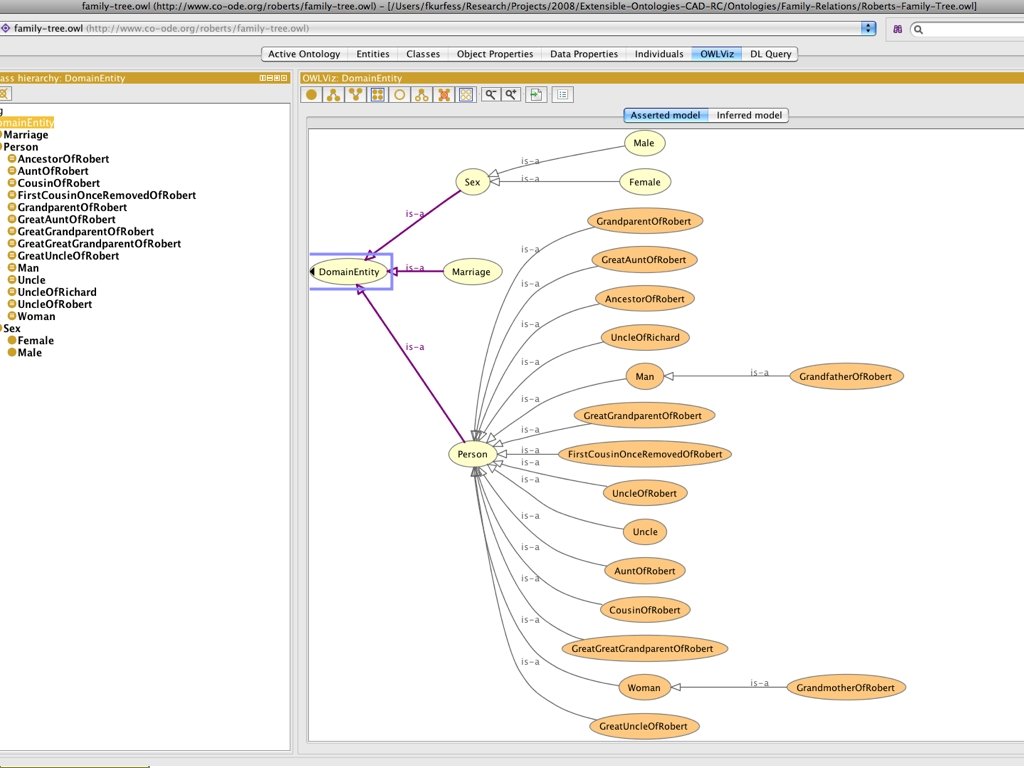The width and height of the screenshot is (1024, 768).
Task: Click the Hide classes past radius icon
Action: [444, 95]
